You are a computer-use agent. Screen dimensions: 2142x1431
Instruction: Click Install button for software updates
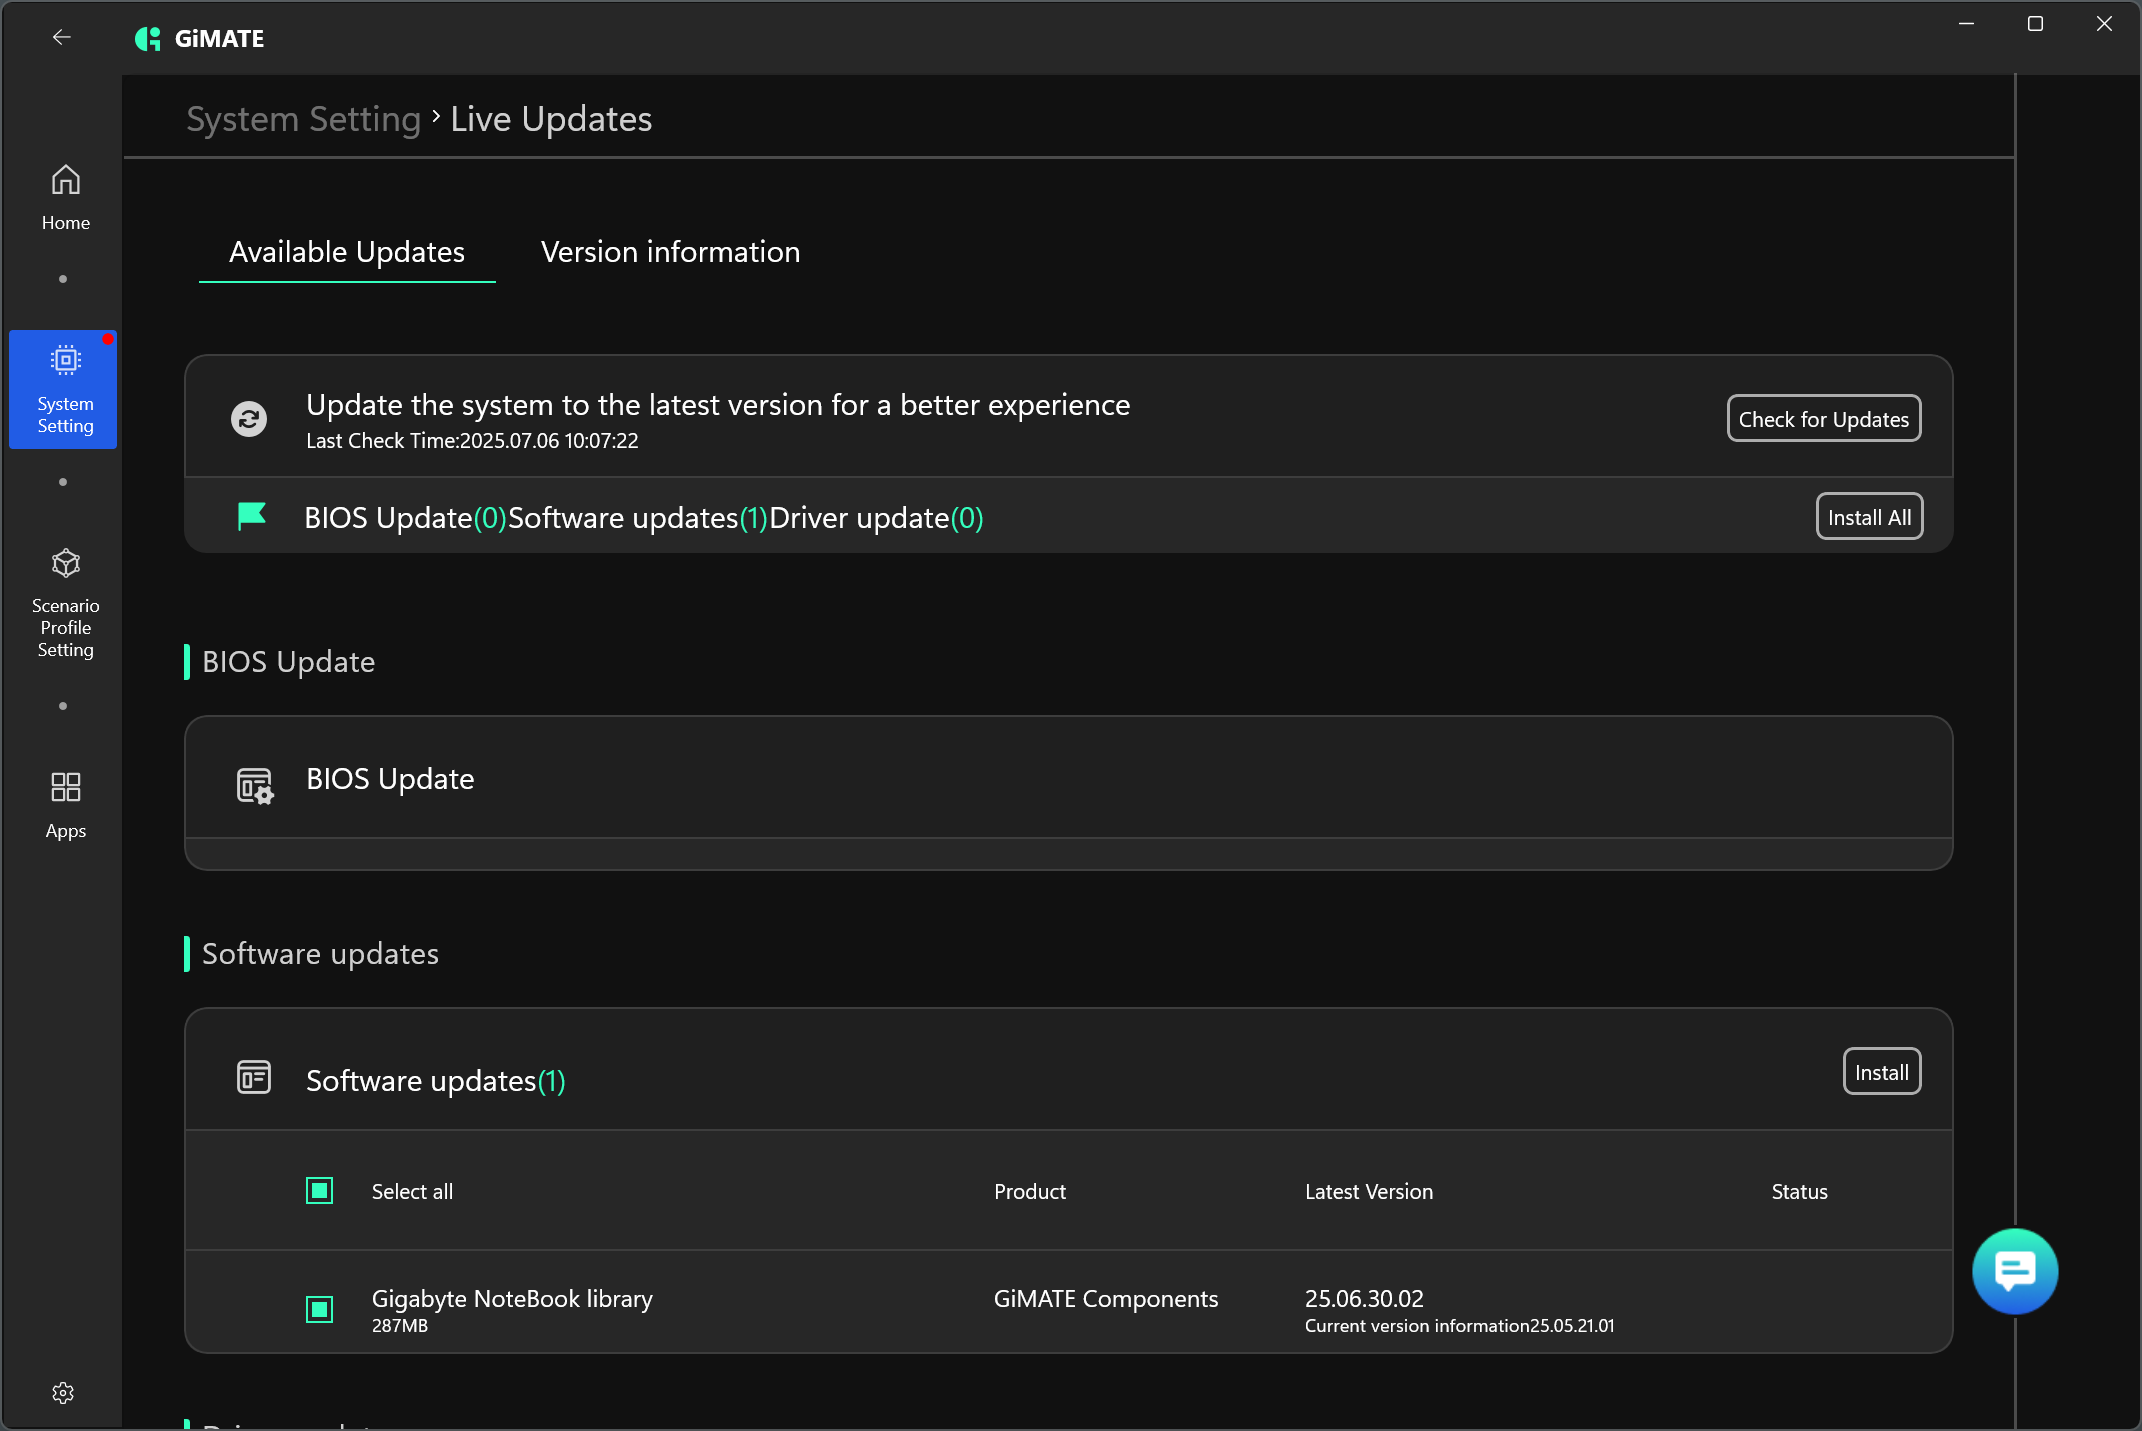[x=1880, y=1072]
